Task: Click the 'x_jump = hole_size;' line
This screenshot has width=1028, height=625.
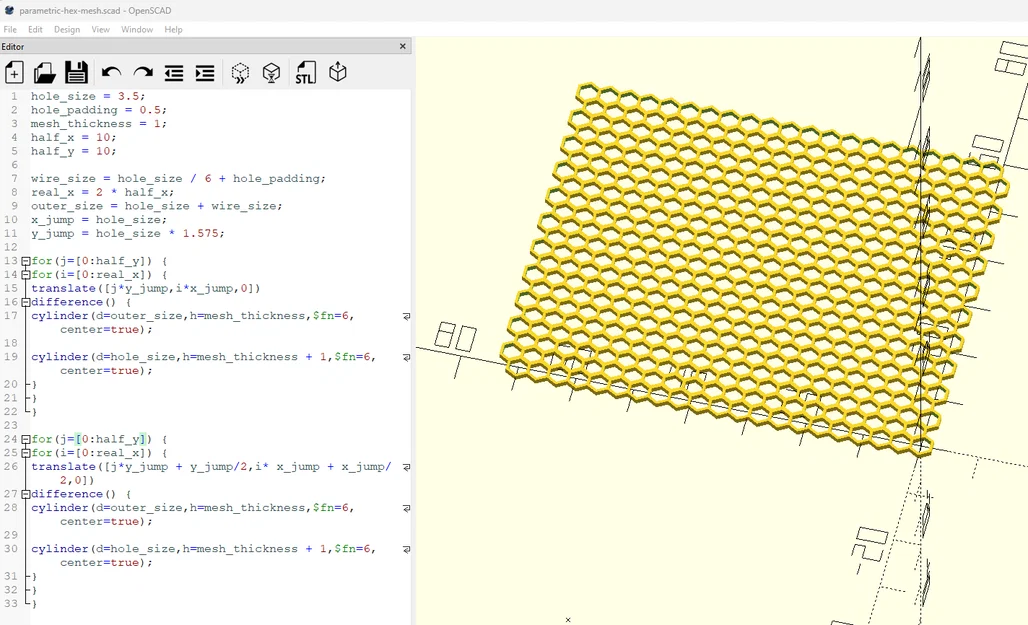Action: 98,220
